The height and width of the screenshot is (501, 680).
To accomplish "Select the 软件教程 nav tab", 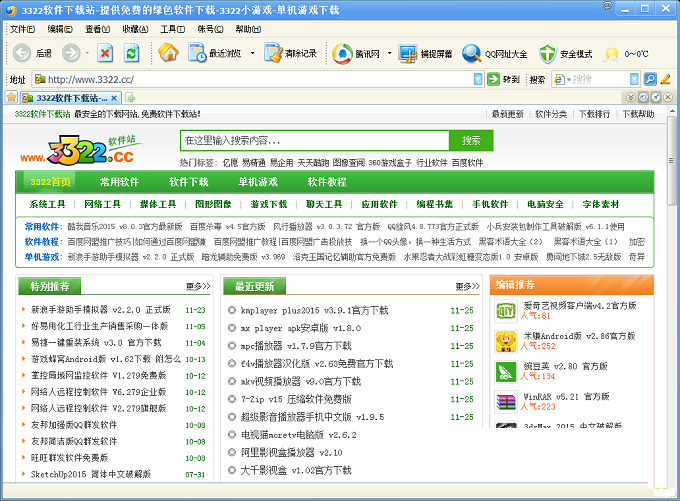I will pos(327,182).
